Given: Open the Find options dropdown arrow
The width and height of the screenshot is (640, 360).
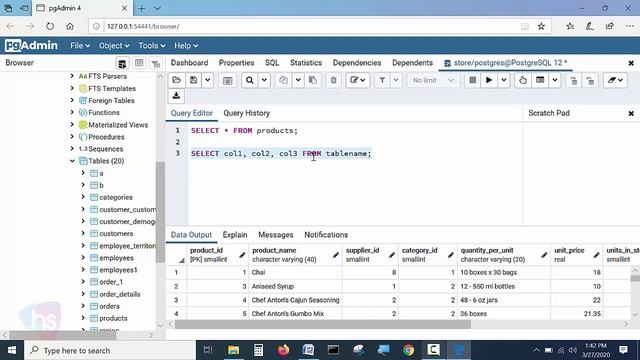Looking at the screenshot, I should pos(264,80).
